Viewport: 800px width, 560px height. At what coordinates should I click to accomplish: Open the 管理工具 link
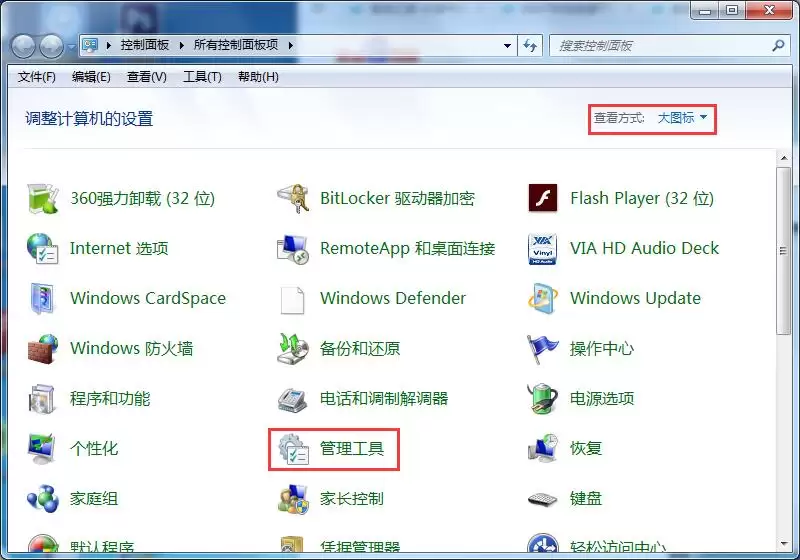click(352, 448)
